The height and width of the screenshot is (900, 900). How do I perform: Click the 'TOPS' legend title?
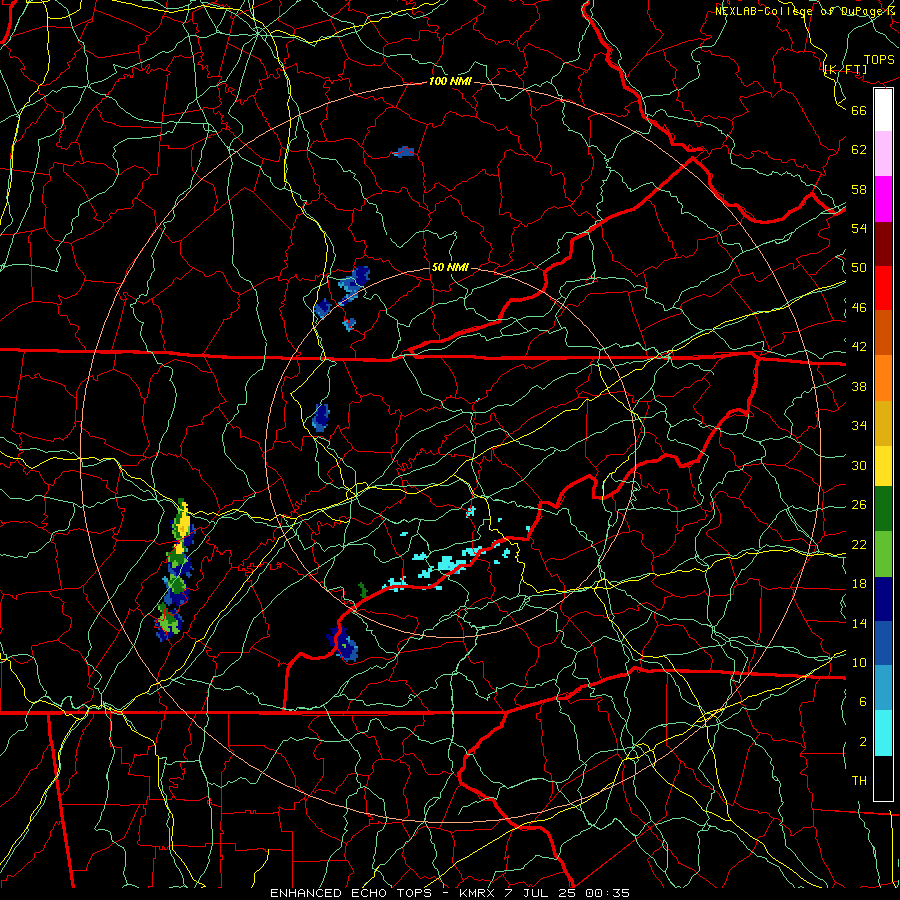tap(879, 59)
